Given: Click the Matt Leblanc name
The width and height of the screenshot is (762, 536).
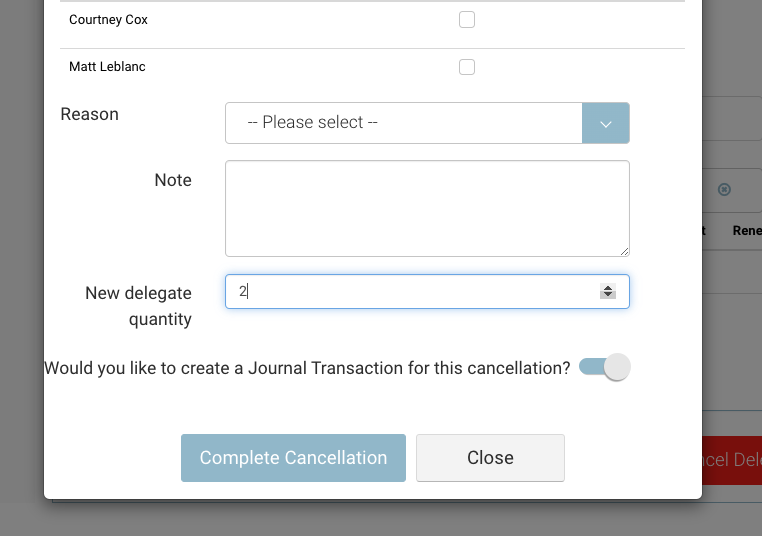Looking at the screenshot, I should [x=107, y=67].
